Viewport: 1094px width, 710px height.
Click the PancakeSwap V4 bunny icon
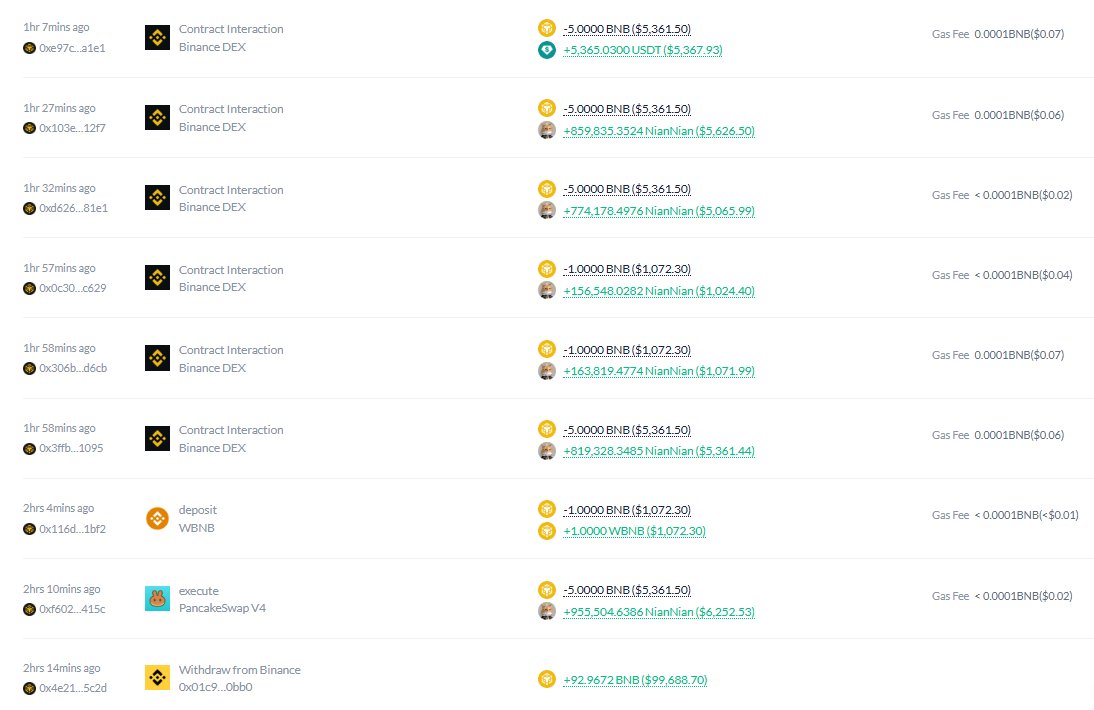157,598
